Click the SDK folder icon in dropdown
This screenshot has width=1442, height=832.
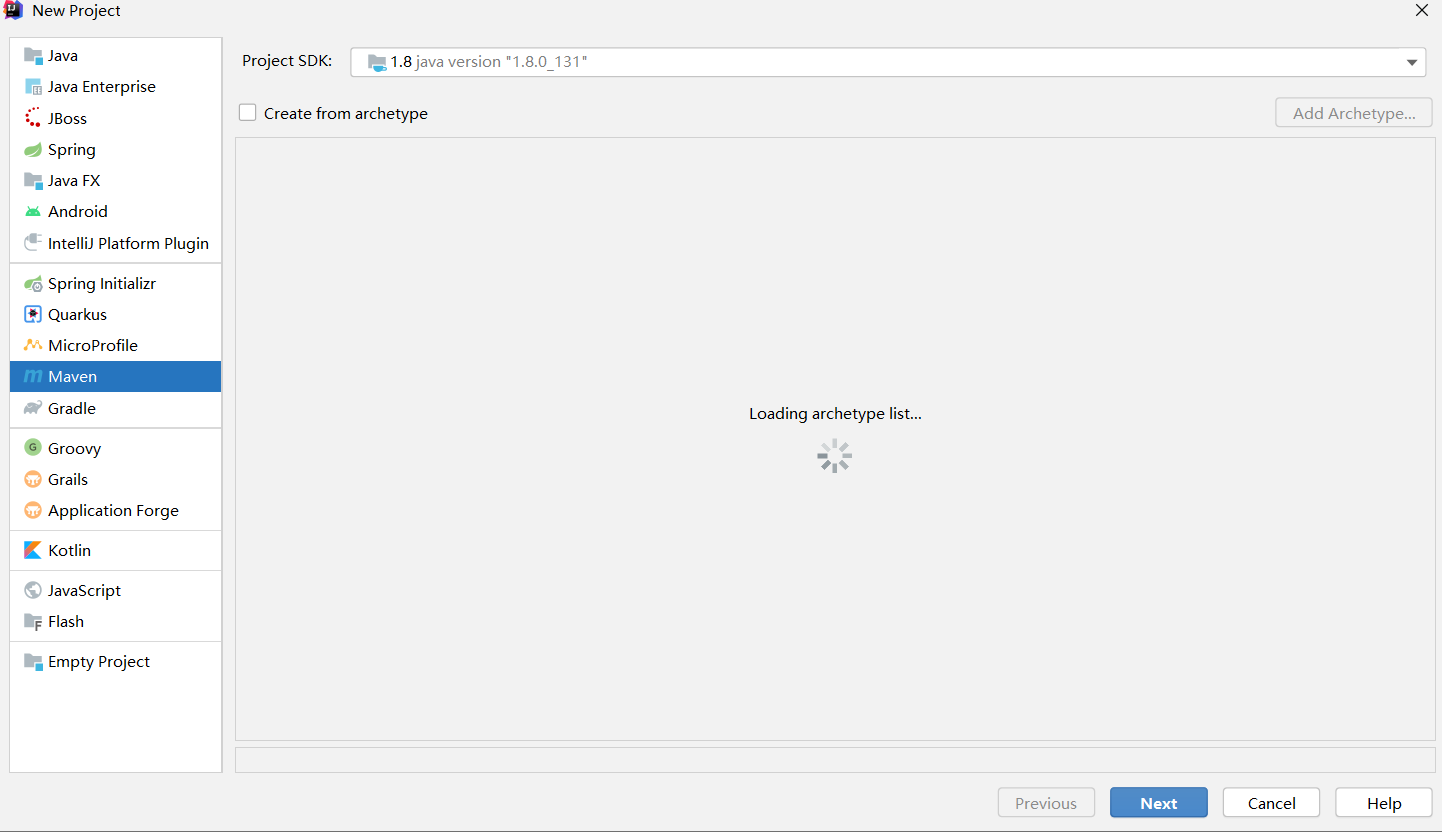point(377,62)
